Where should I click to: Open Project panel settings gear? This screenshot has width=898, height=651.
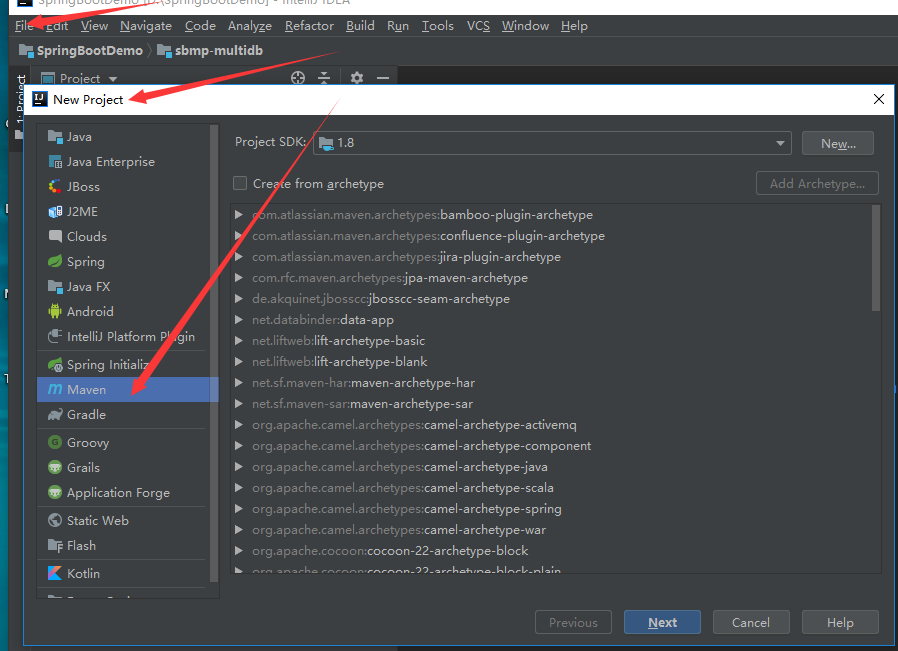[x=357, y=78]
